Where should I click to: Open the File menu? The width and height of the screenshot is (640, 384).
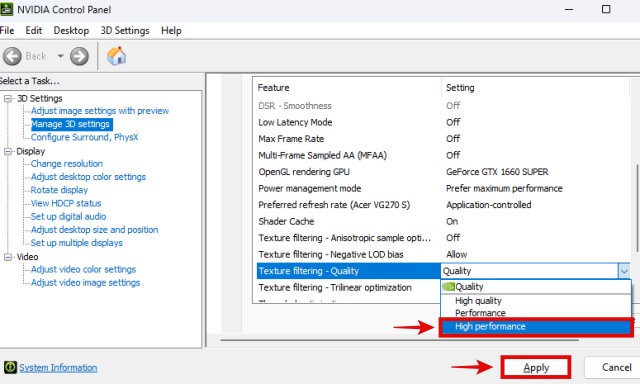[x=7, y=31]
